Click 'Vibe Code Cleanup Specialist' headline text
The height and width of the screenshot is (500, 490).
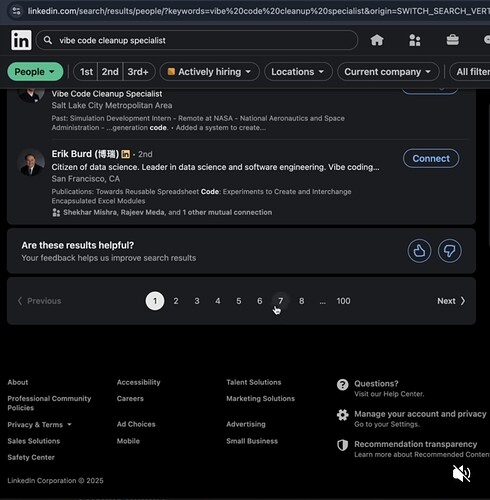[x=107, y=94]
